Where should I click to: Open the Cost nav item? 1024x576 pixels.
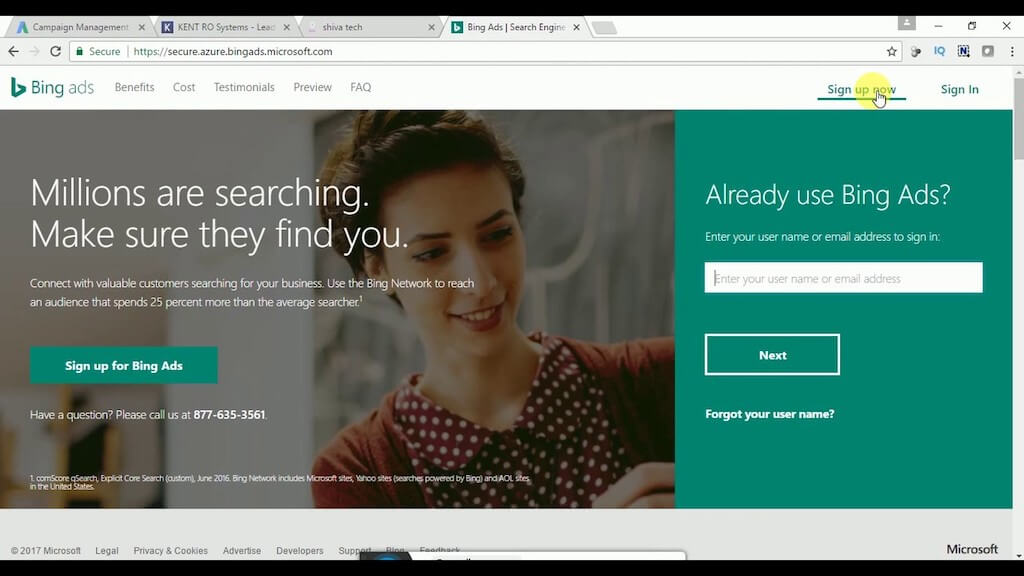click(x=184, y=88)
